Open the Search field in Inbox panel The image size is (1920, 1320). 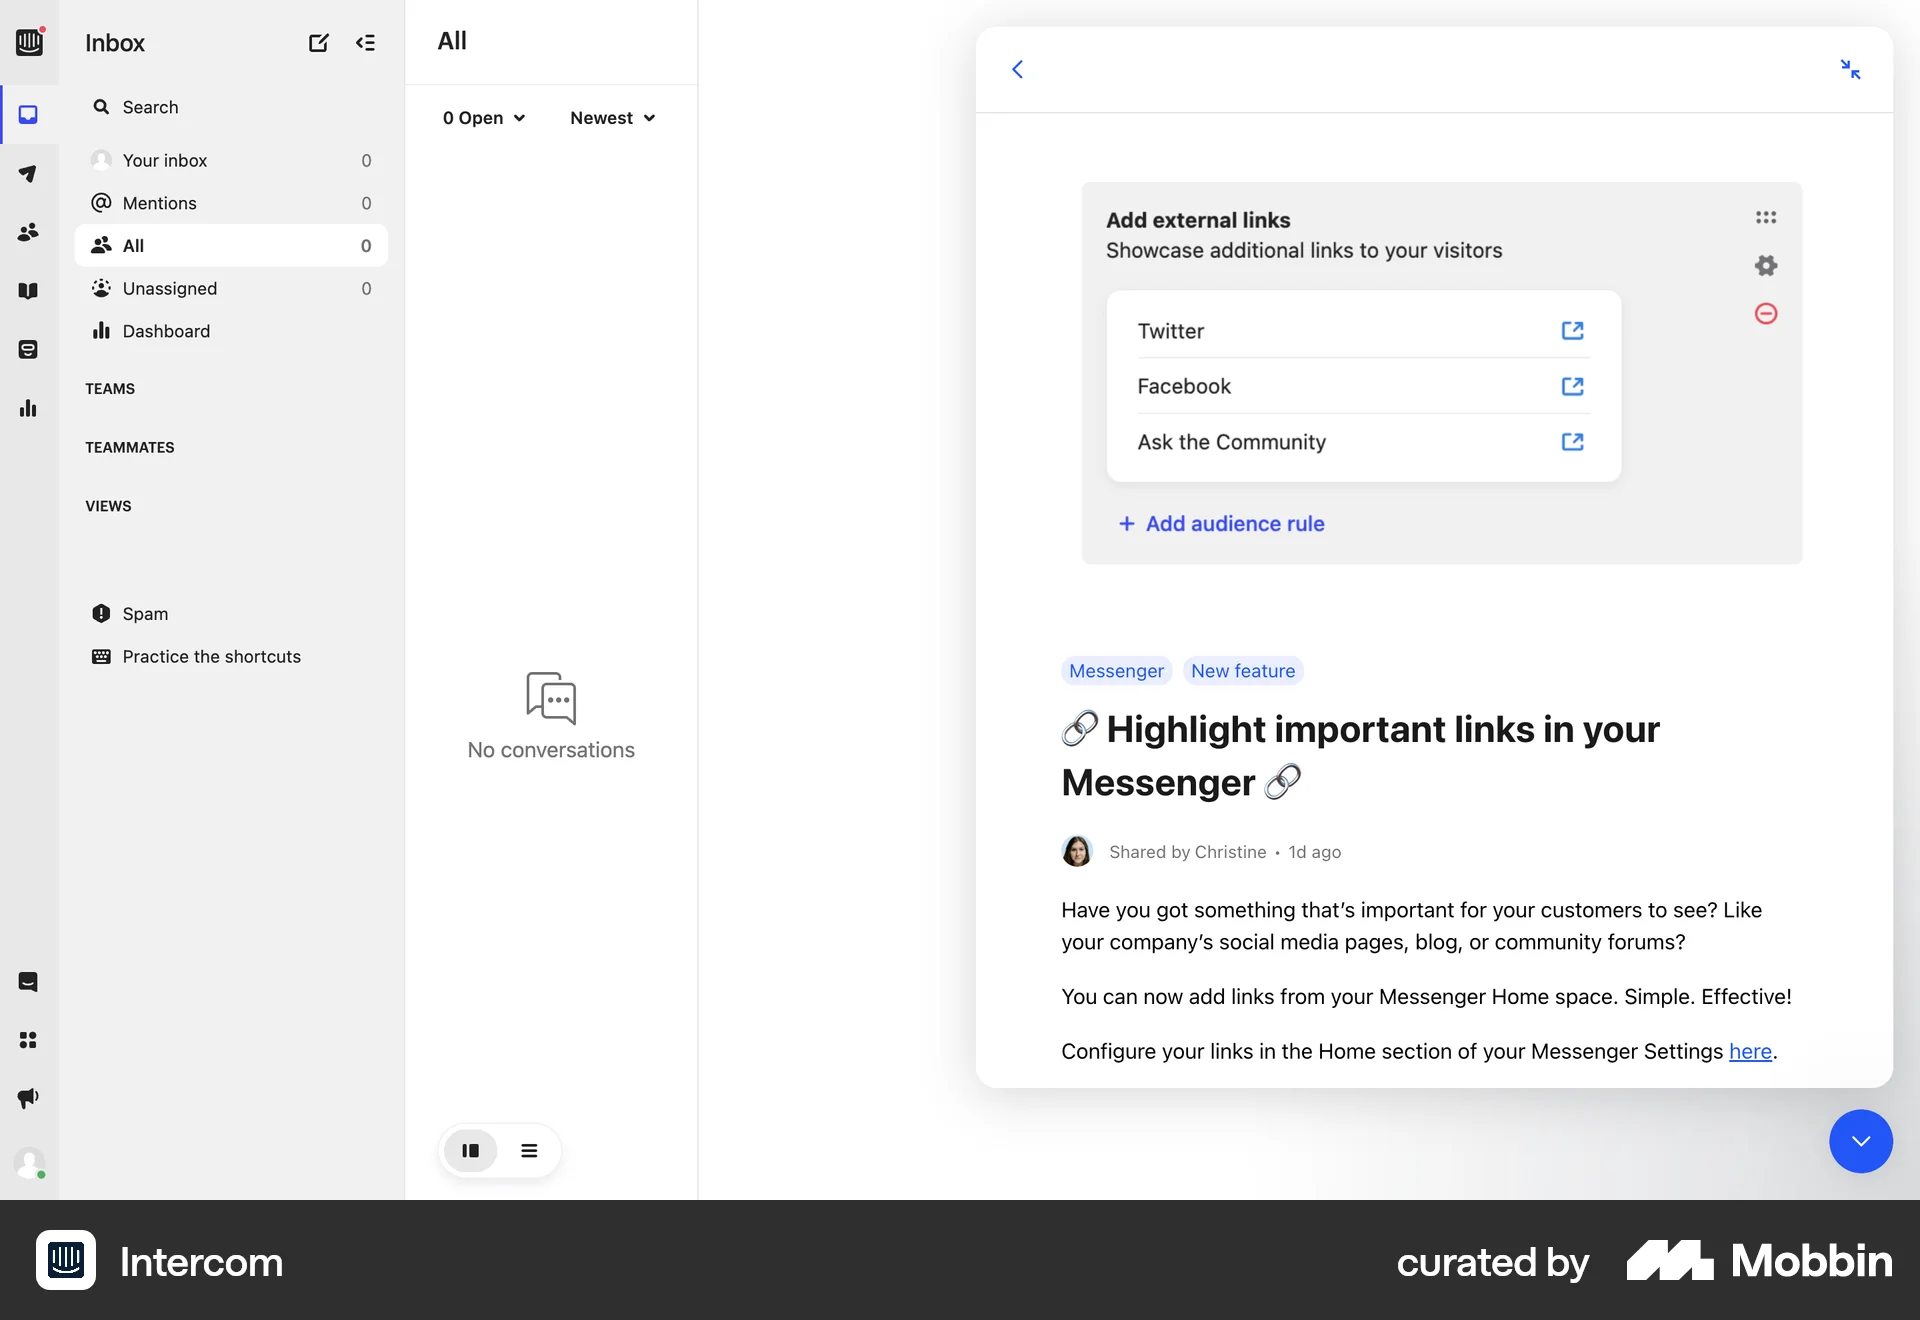[x=149, y=107]
